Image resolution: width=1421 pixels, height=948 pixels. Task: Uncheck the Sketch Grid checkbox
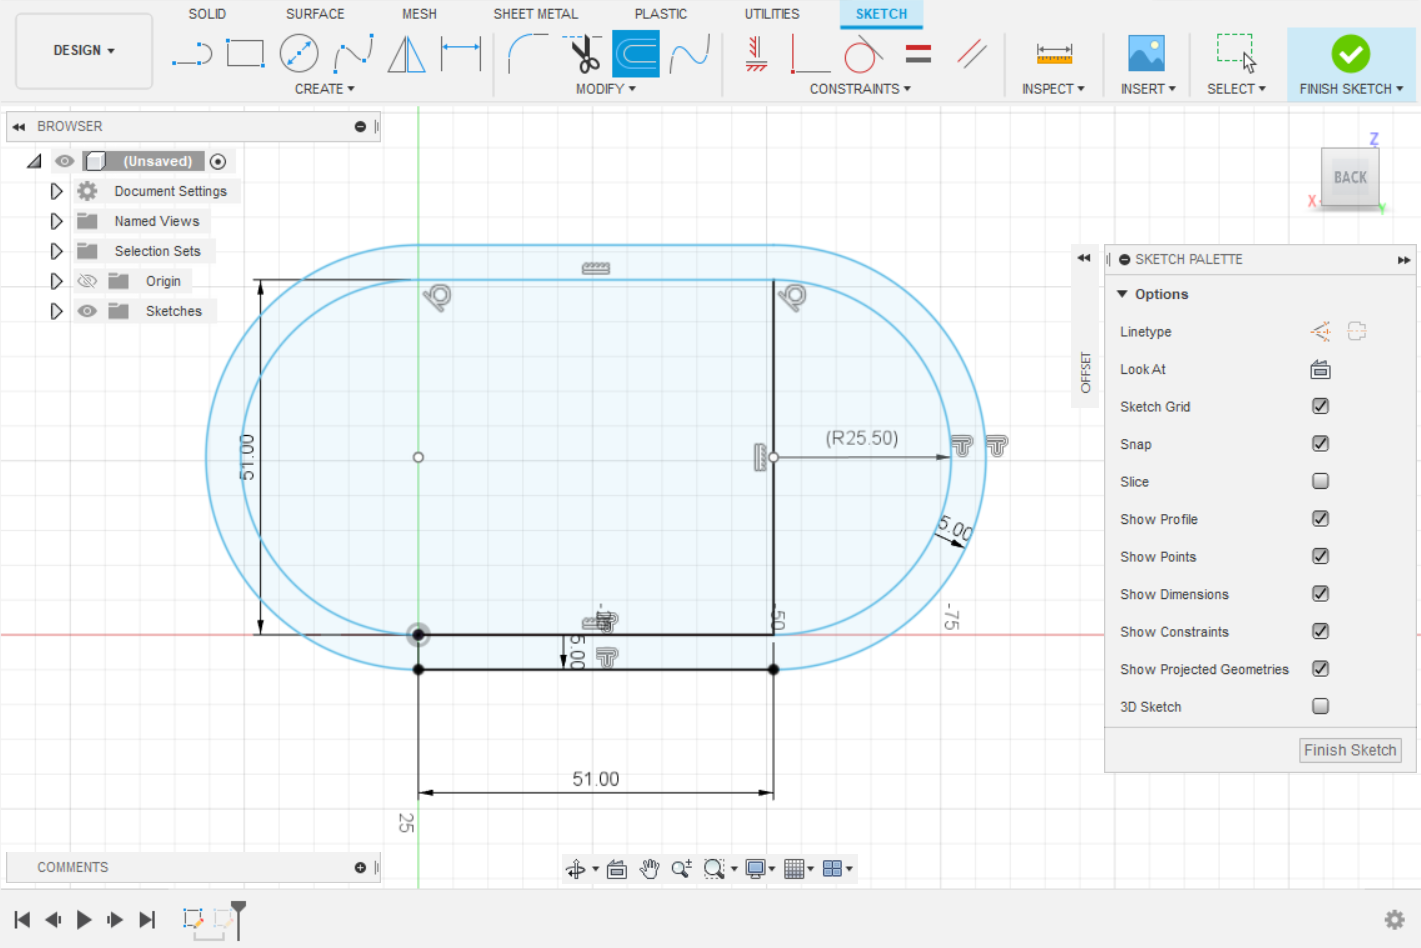click(x=1320, y=406)
